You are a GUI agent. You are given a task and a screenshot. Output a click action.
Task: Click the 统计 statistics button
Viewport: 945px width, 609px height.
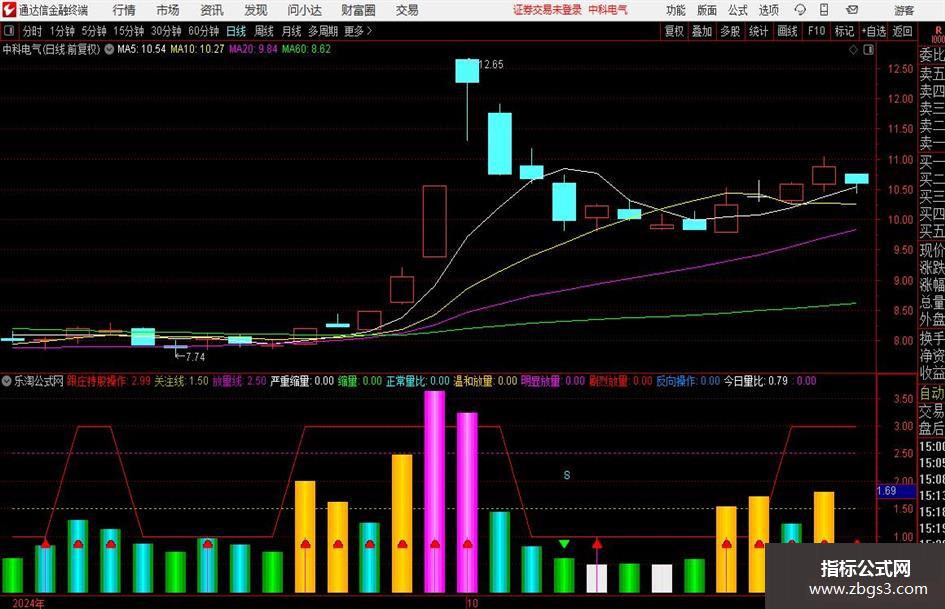(x=759, y=31)
